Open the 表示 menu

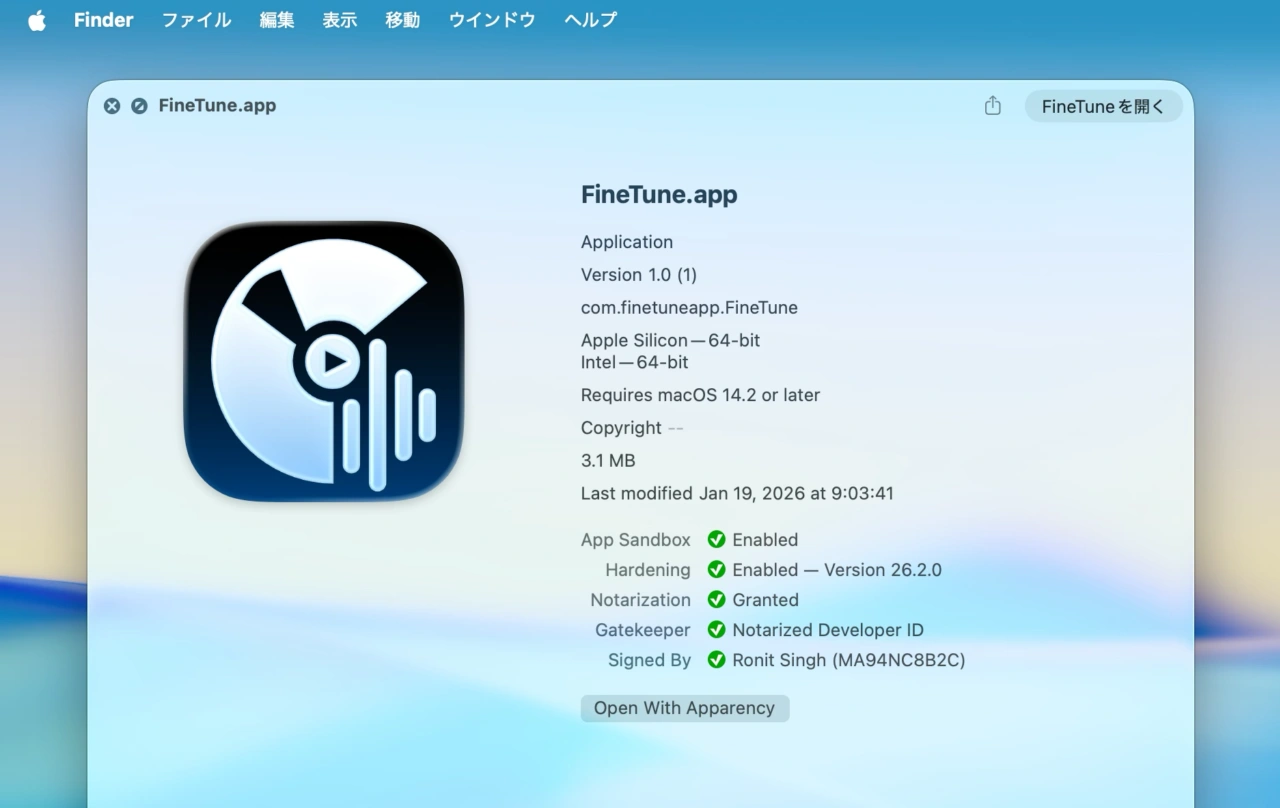click(340, 20)
